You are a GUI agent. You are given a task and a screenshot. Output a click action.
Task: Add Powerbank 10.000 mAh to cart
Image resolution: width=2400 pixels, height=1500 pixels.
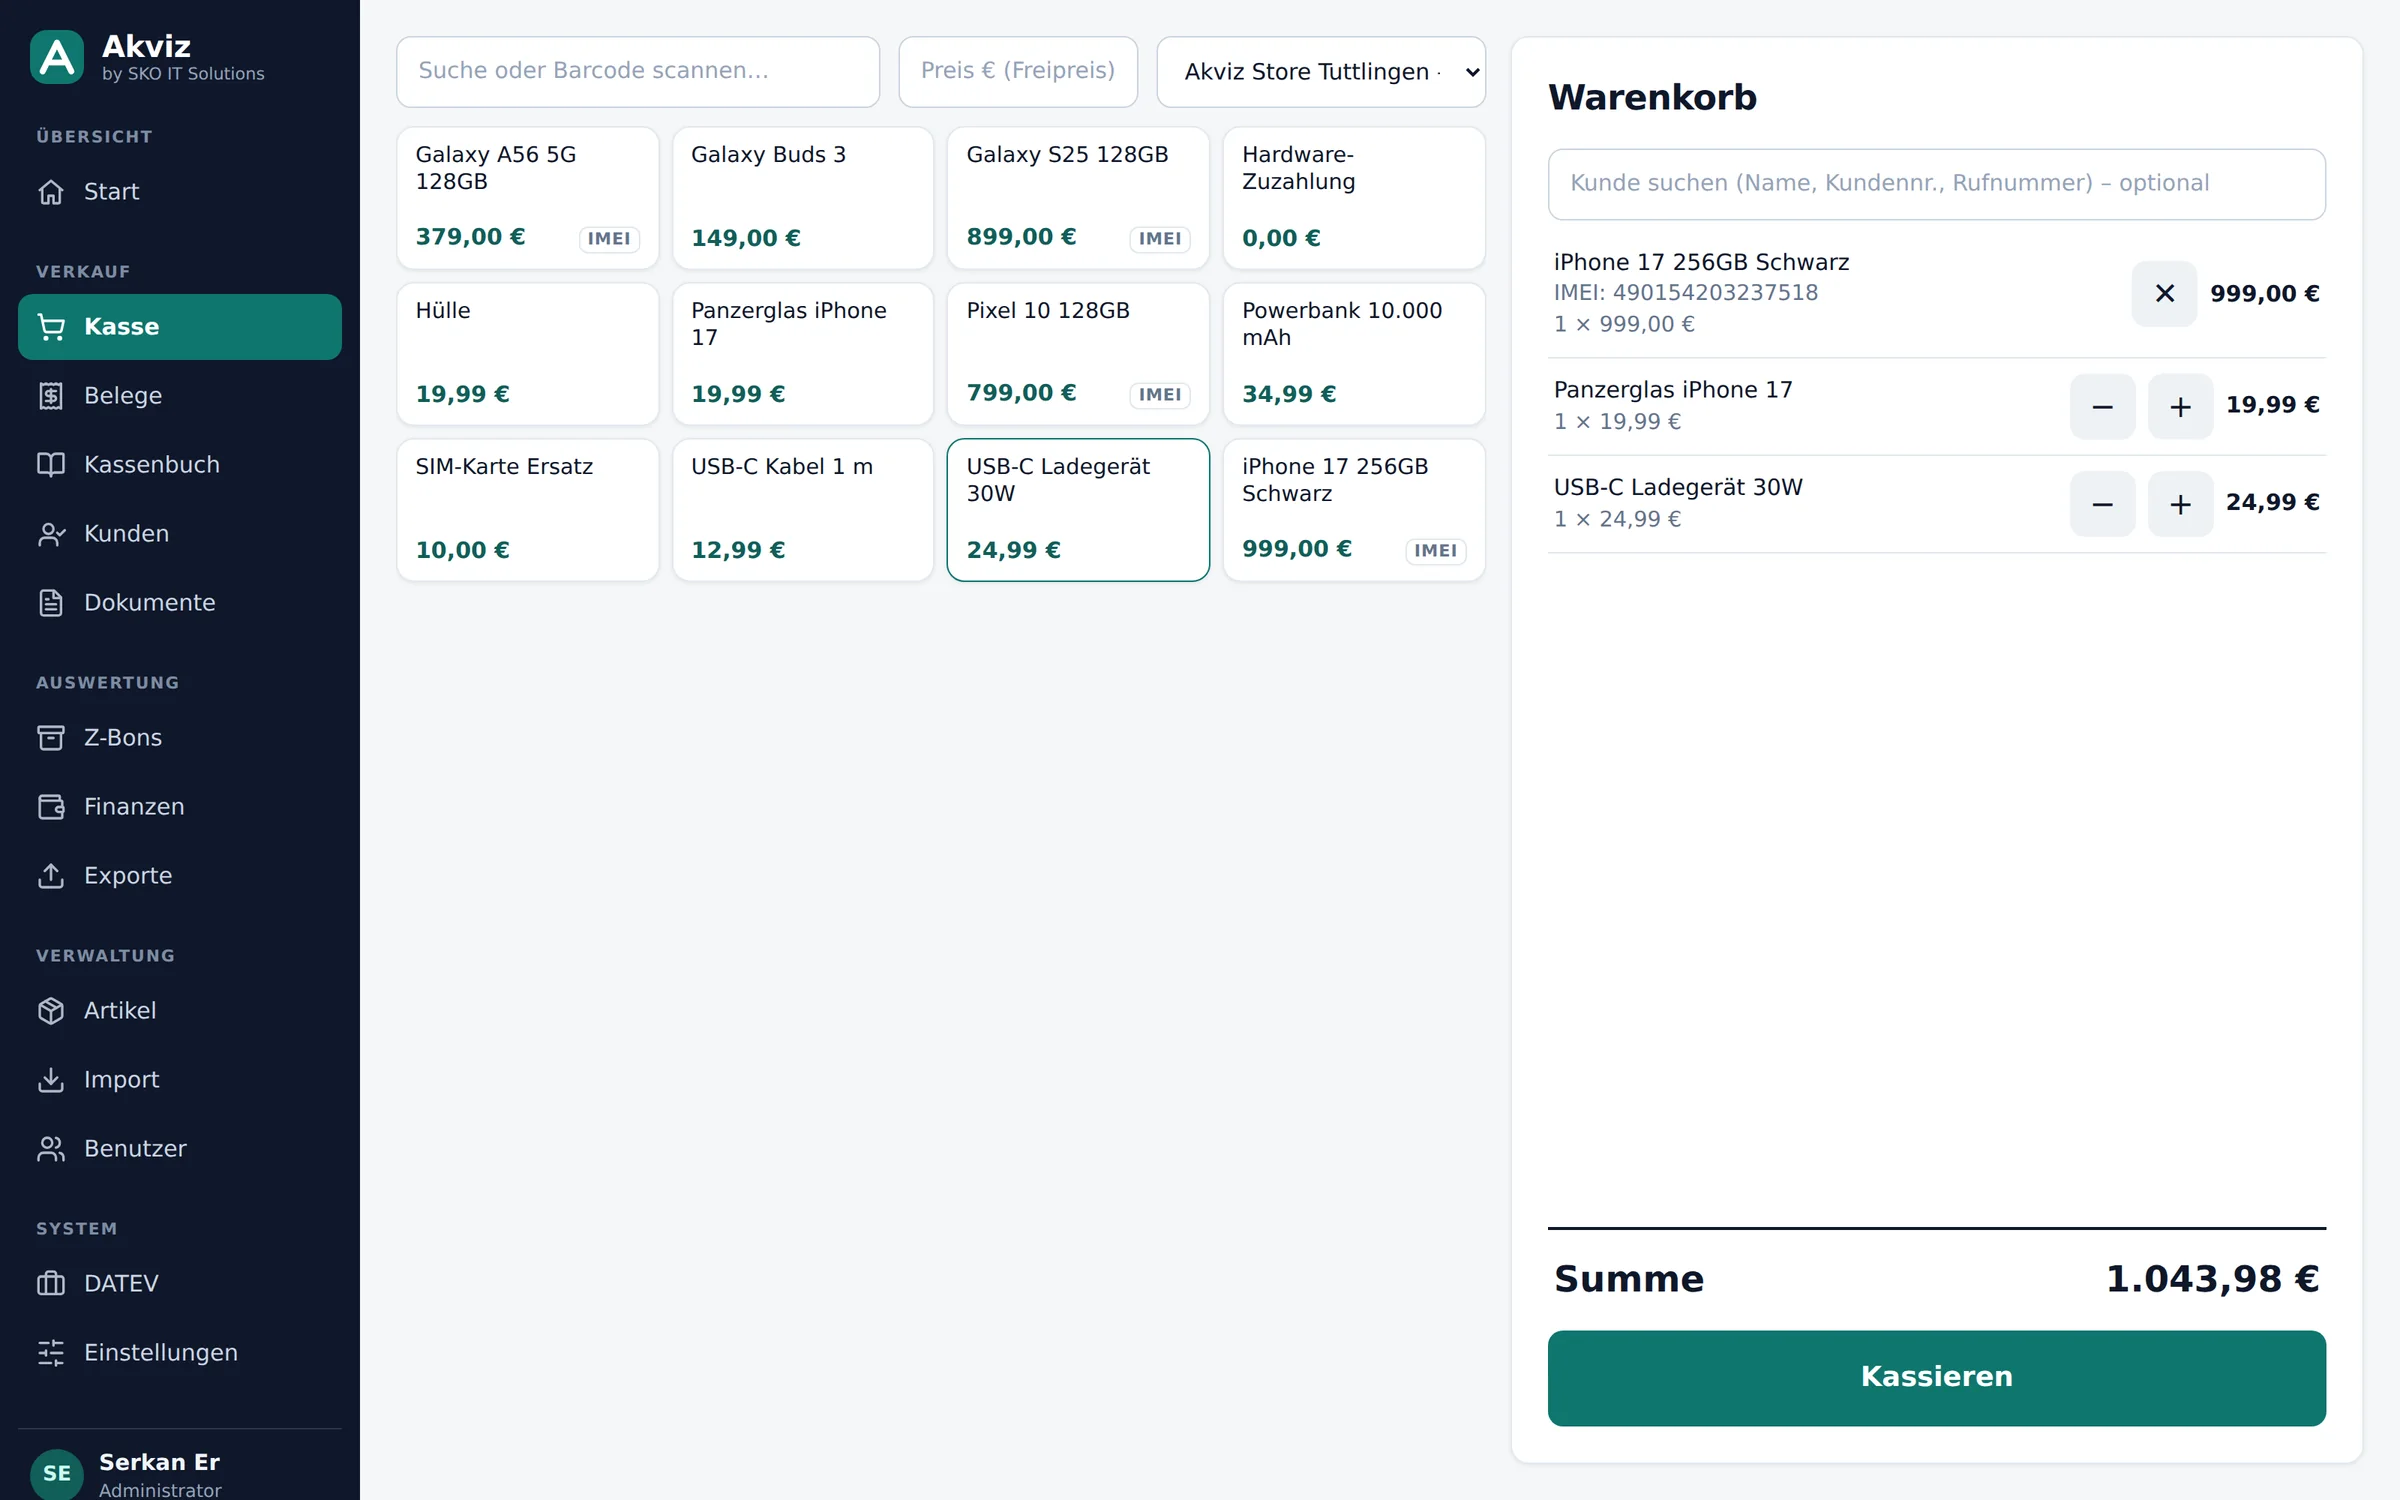click(1354, 353)
